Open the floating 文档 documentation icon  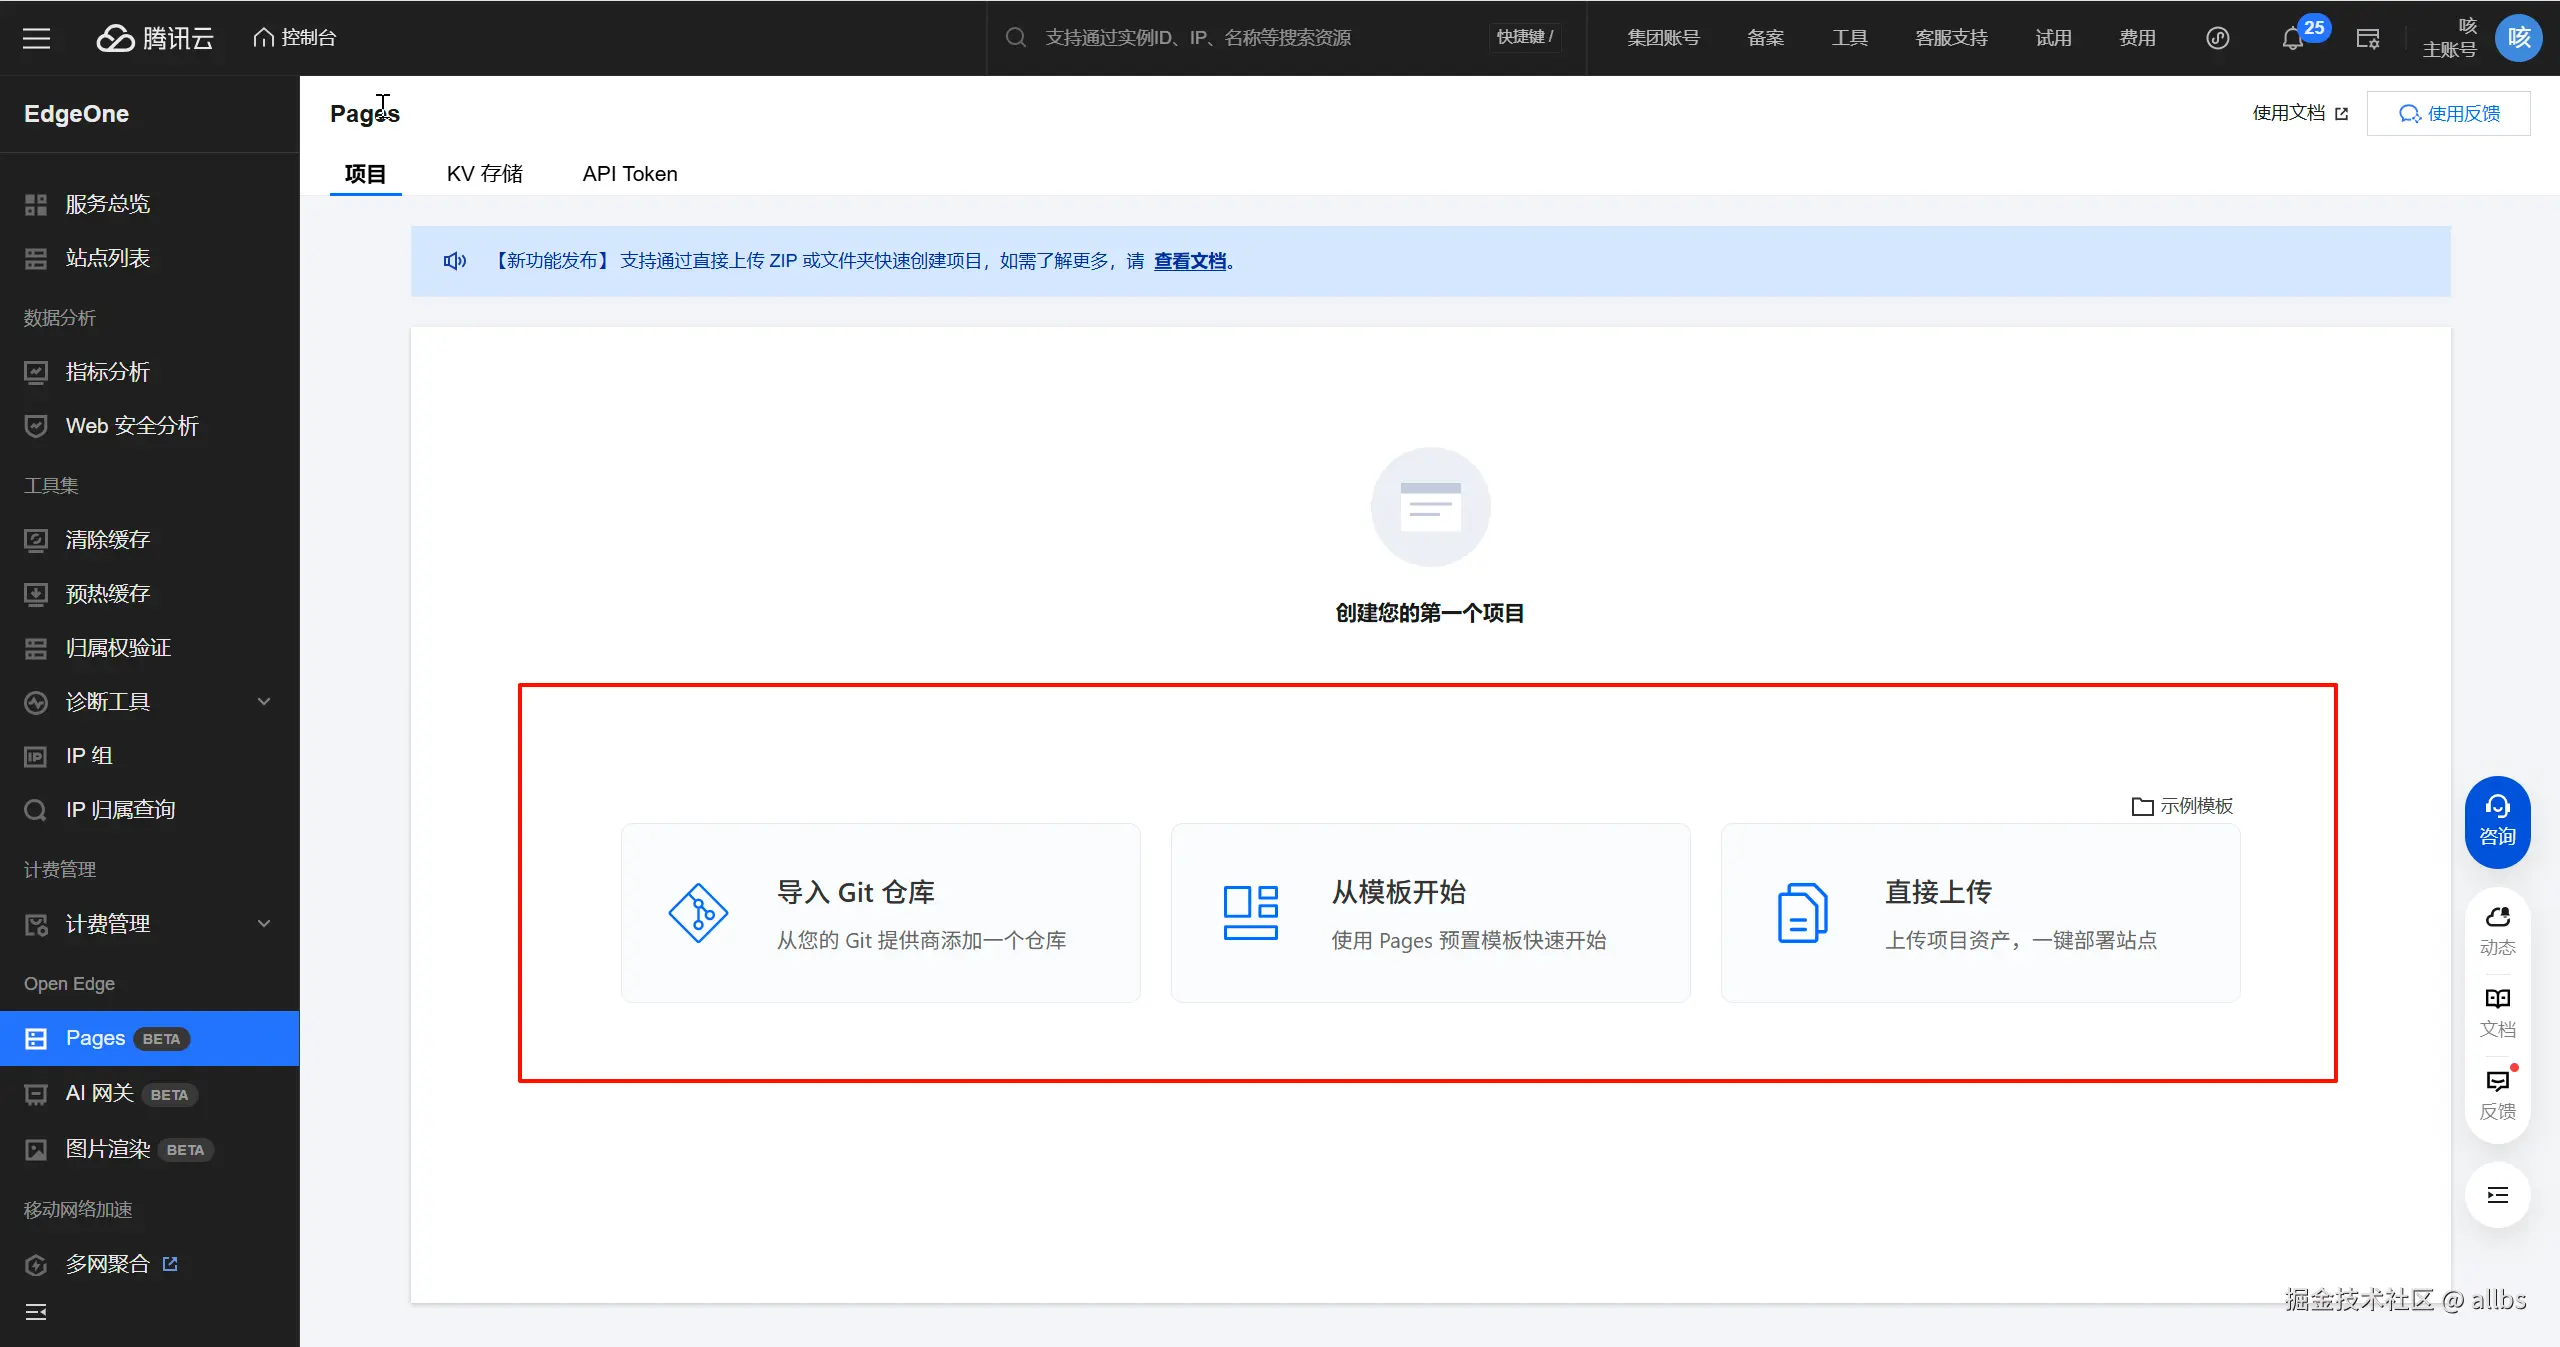[x=2497, y=1010]
